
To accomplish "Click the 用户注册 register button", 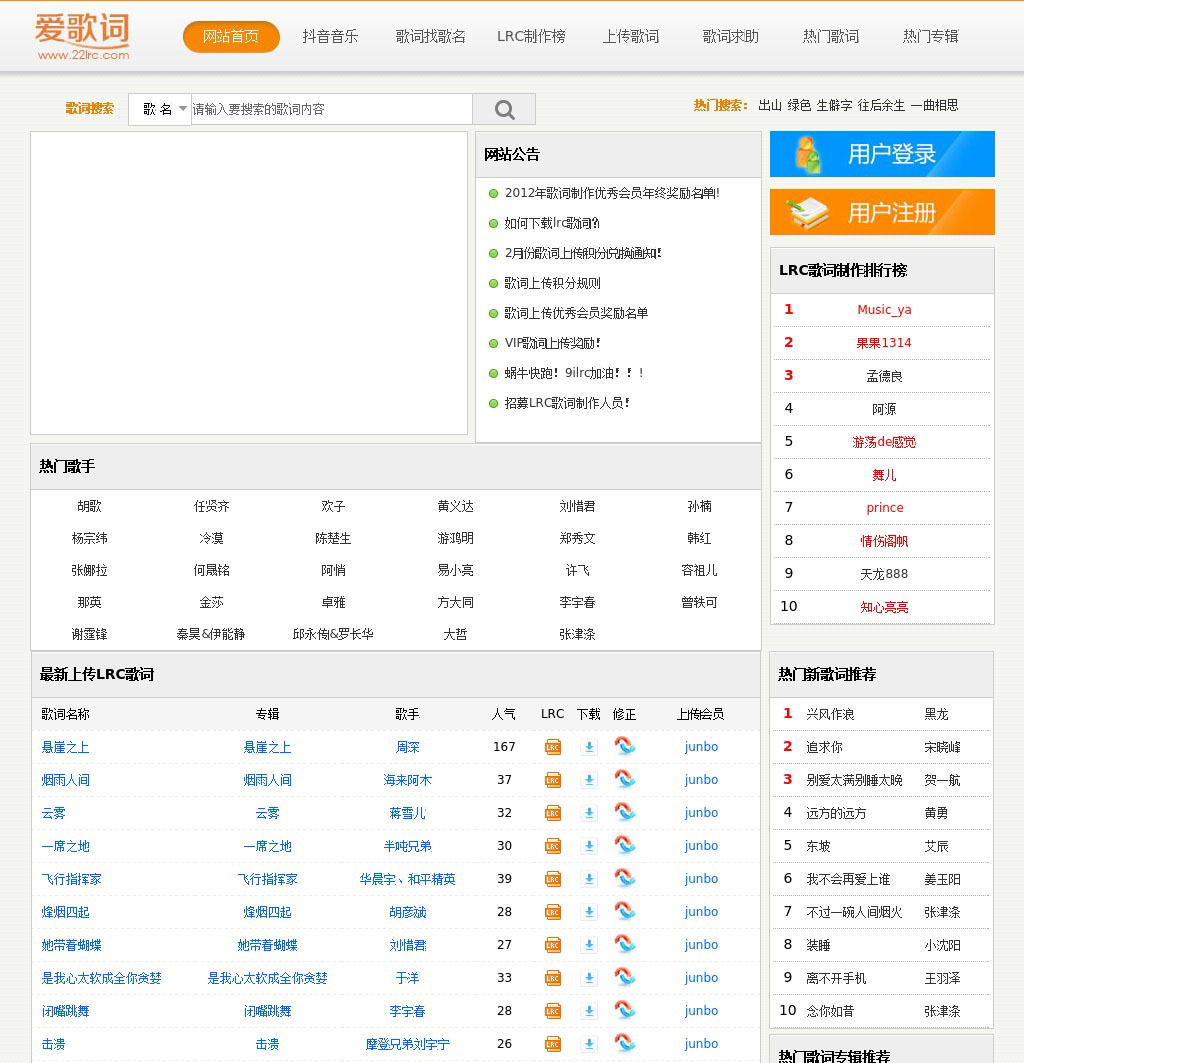I will (x=882, y=212).
